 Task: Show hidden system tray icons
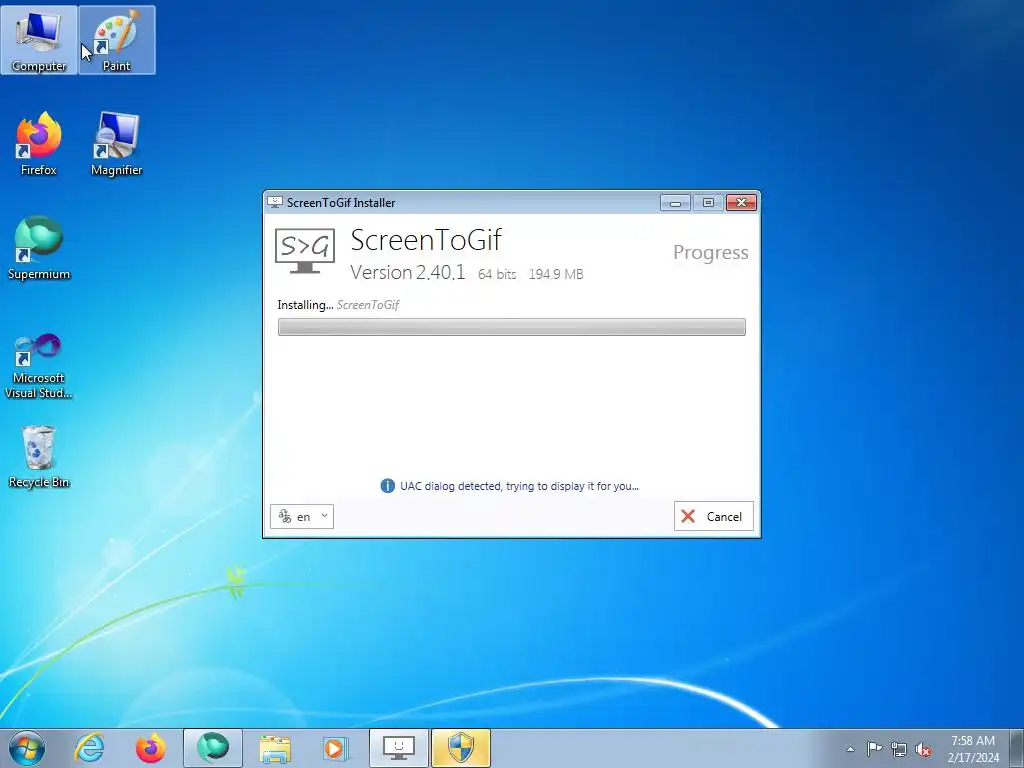(x=850, y=749)
